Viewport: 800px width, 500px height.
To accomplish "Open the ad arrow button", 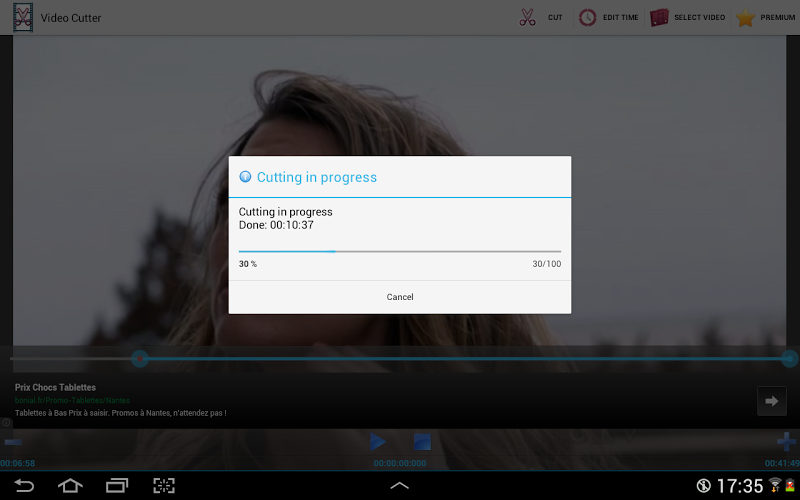I will tap(771, 401).
